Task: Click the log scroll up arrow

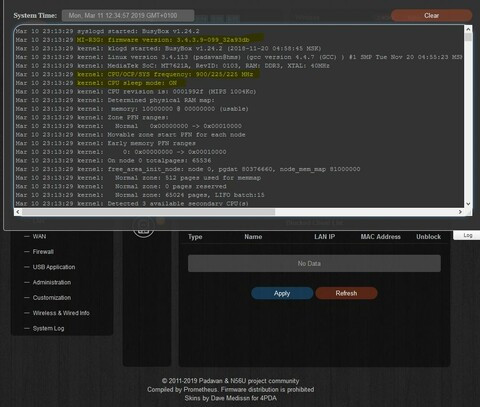Action: coord(468,29)
